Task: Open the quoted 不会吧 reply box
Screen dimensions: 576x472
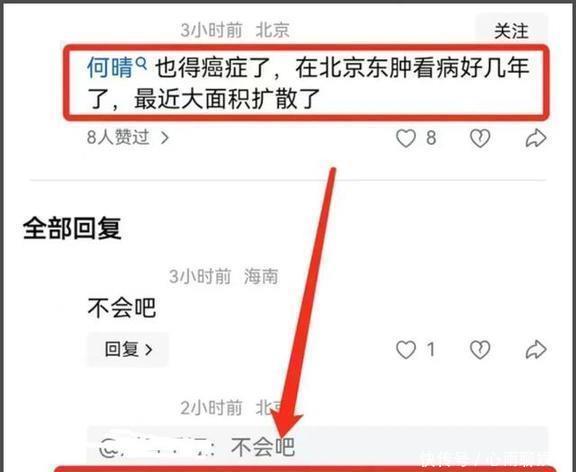Action: pyautogui.click(x=317, y=447)
